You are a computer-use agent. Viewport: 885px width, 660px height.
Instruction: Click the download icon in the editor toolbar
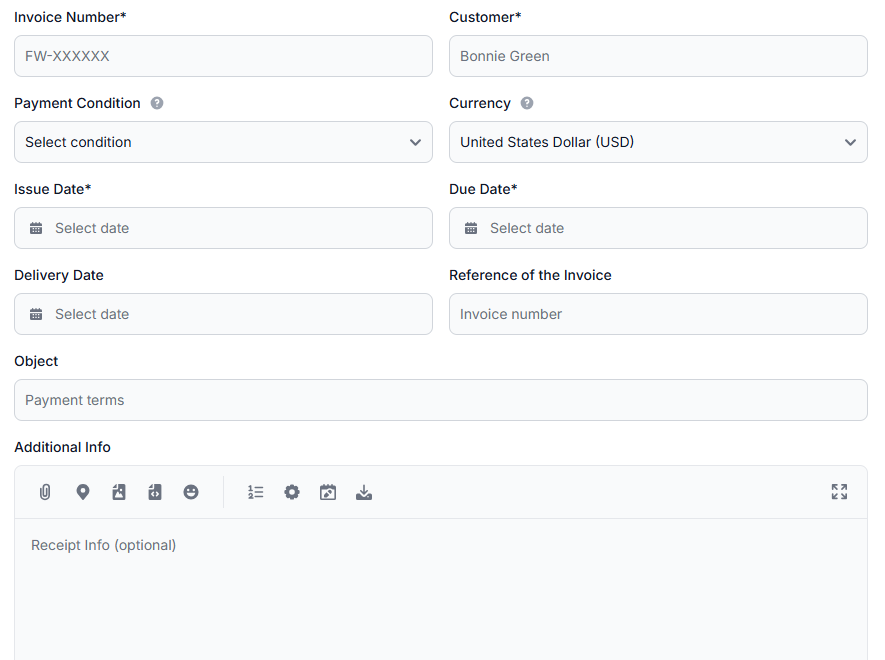(x=364, y=492)
